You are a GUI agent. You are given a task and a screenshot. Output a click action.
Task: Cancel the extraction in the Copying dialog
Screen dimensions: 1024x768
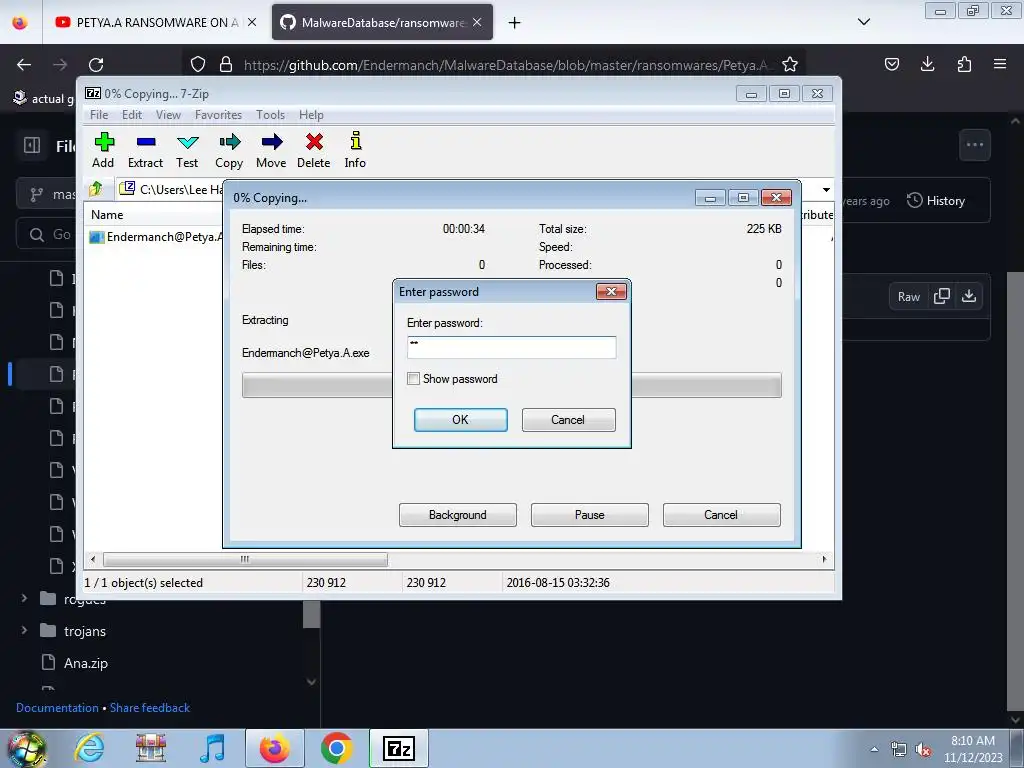click(722, 515)
